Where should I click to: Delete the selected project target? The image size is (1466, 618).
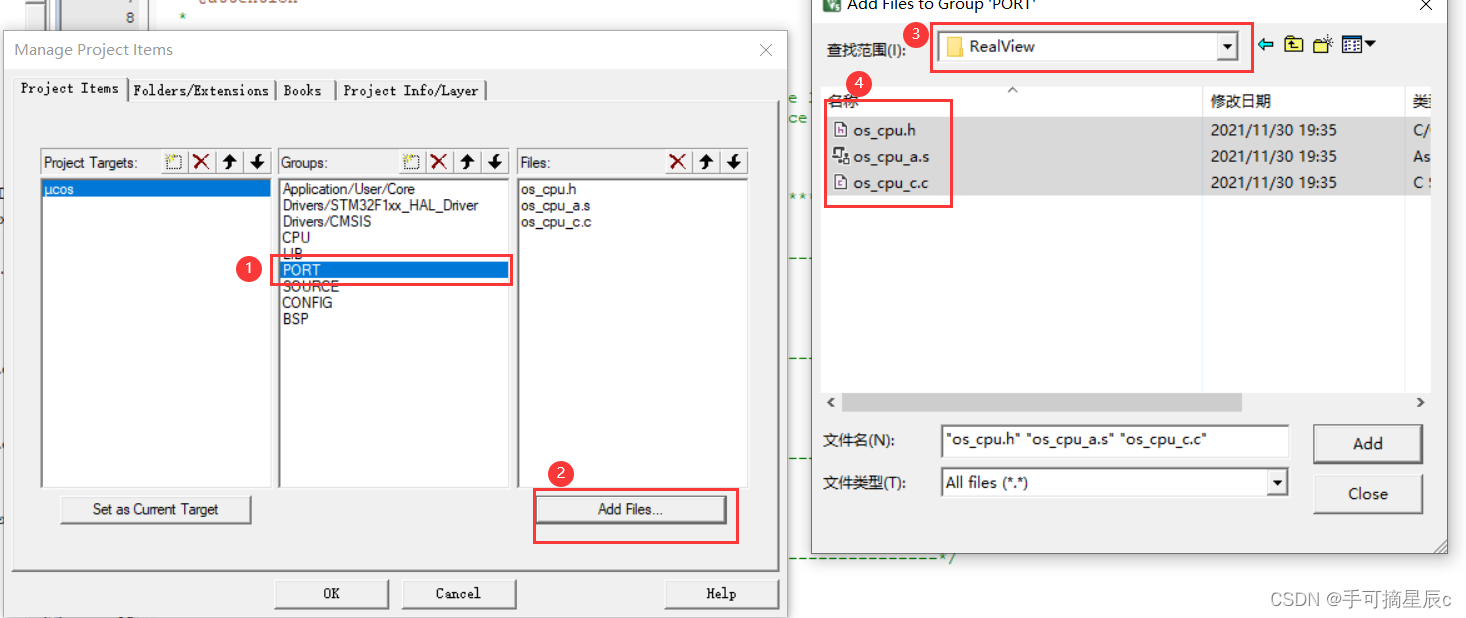201,162
